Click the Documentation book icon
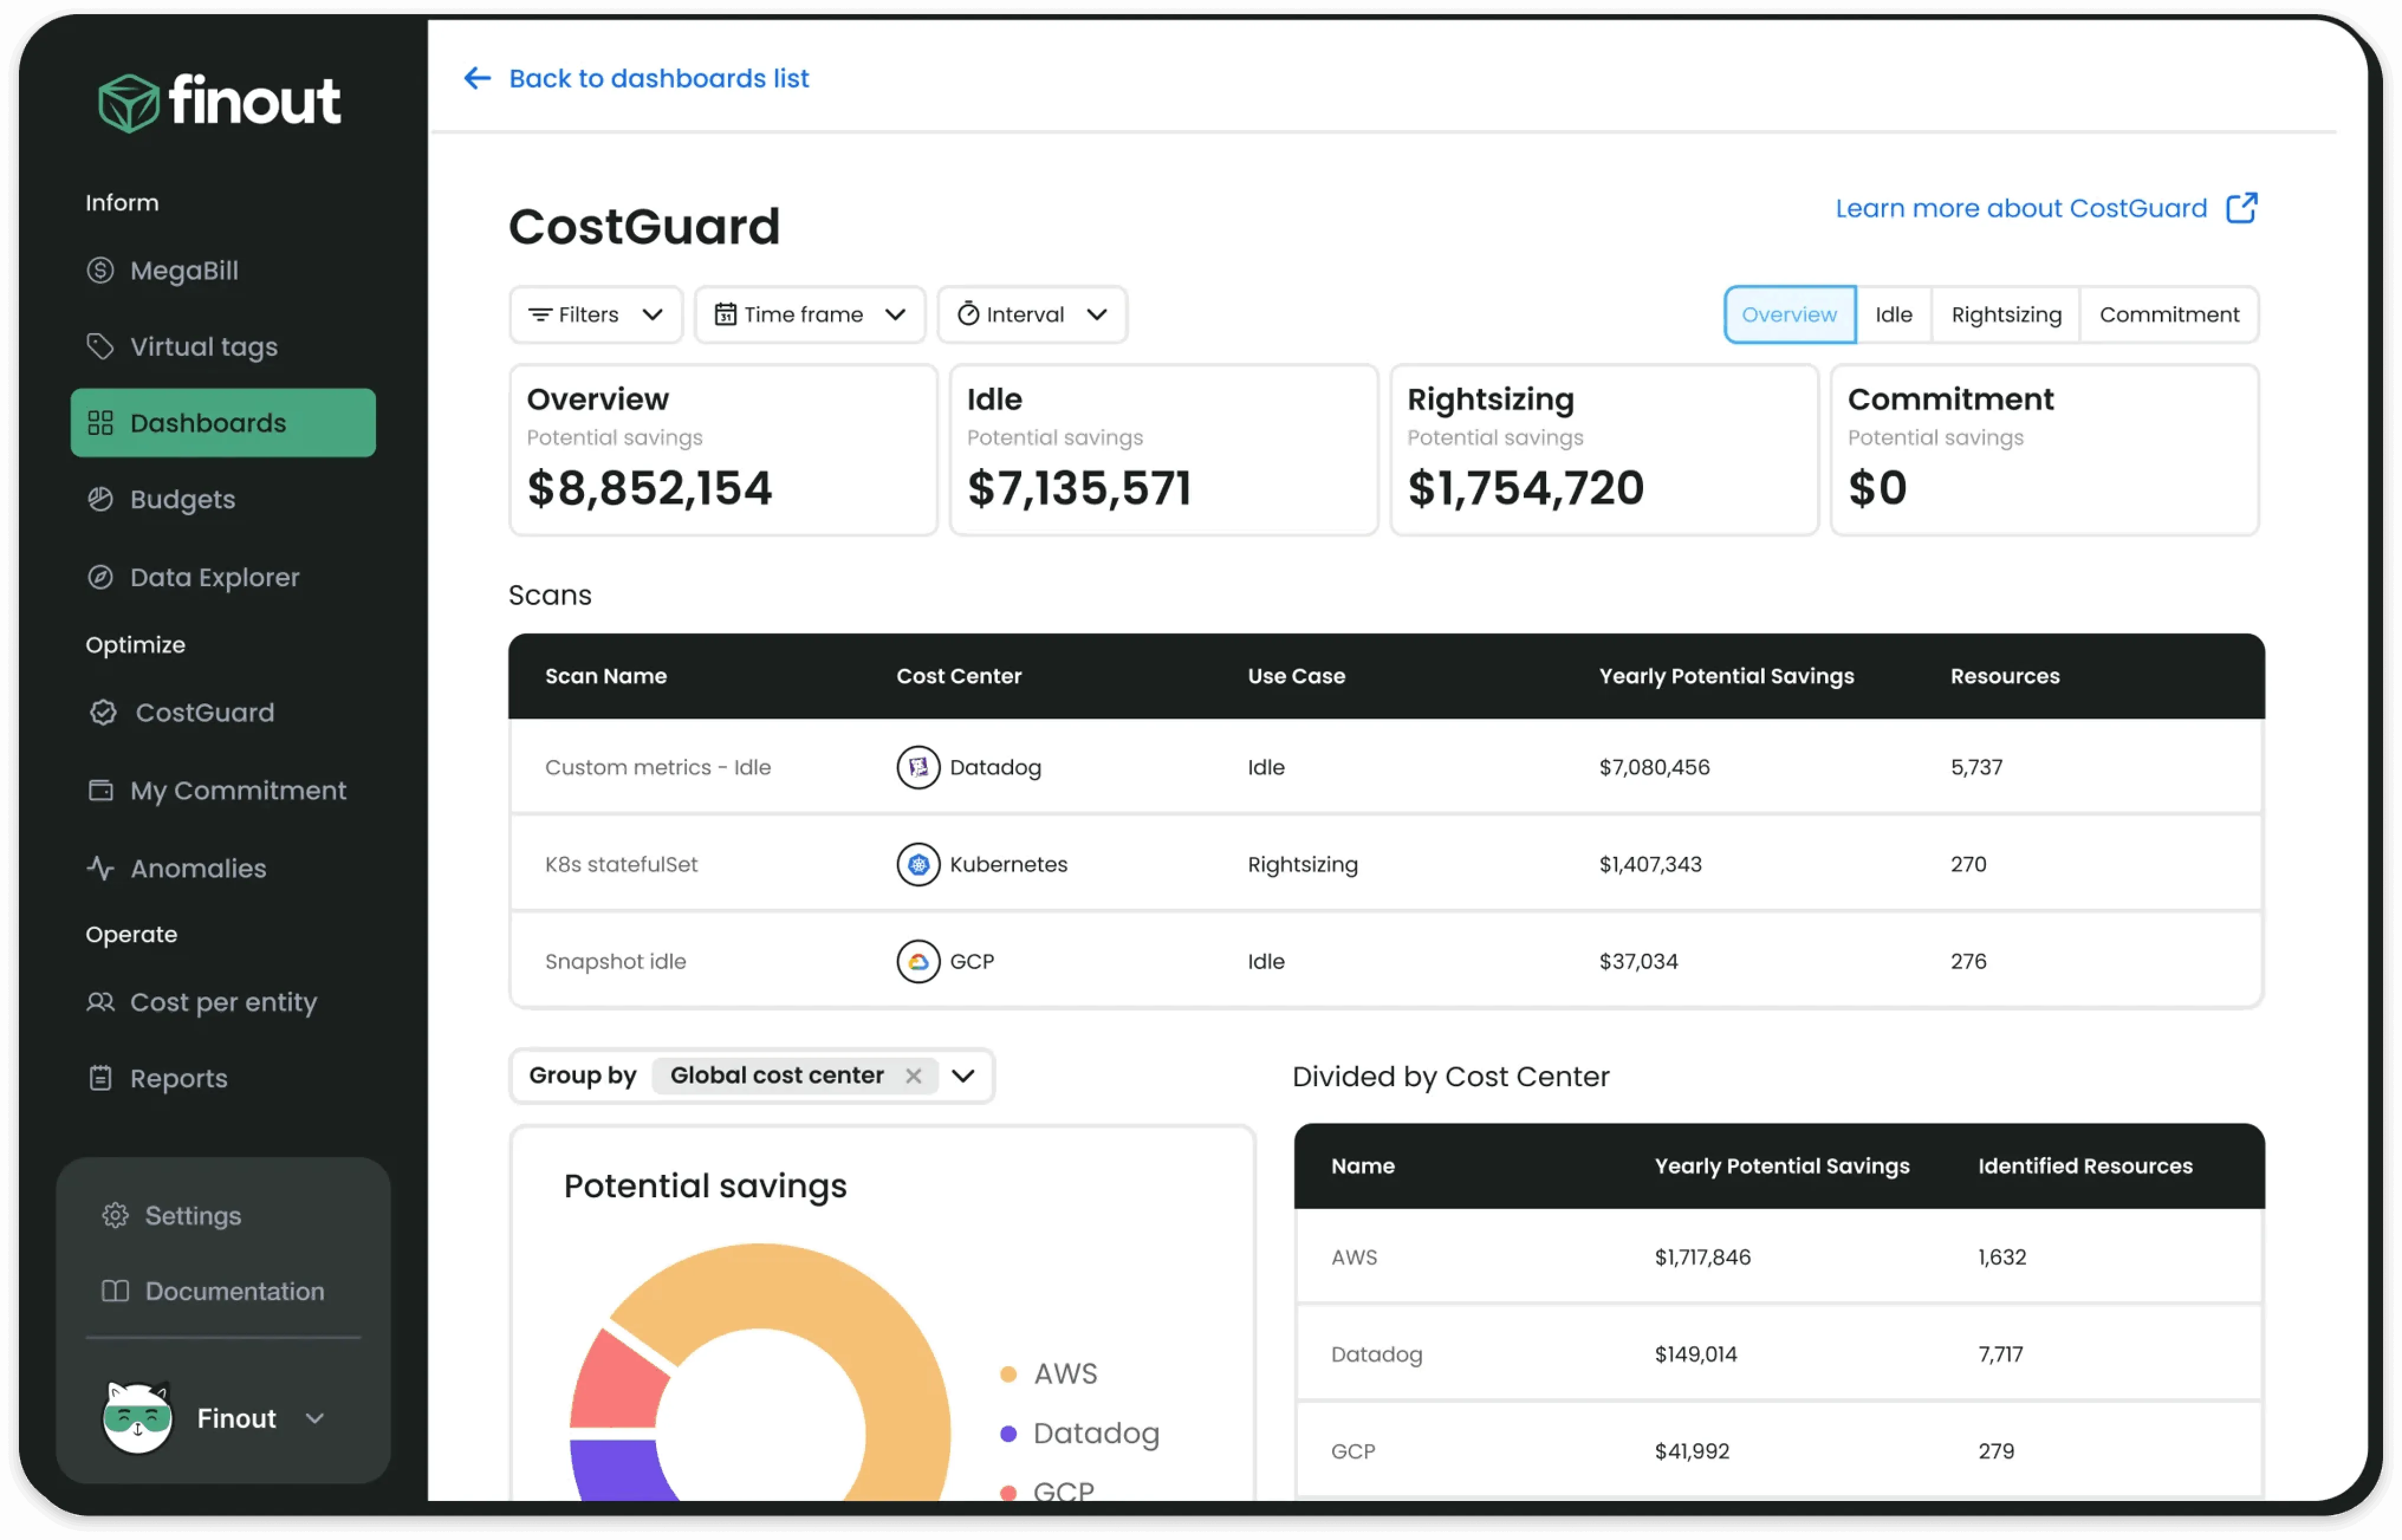 point(115,1291)
